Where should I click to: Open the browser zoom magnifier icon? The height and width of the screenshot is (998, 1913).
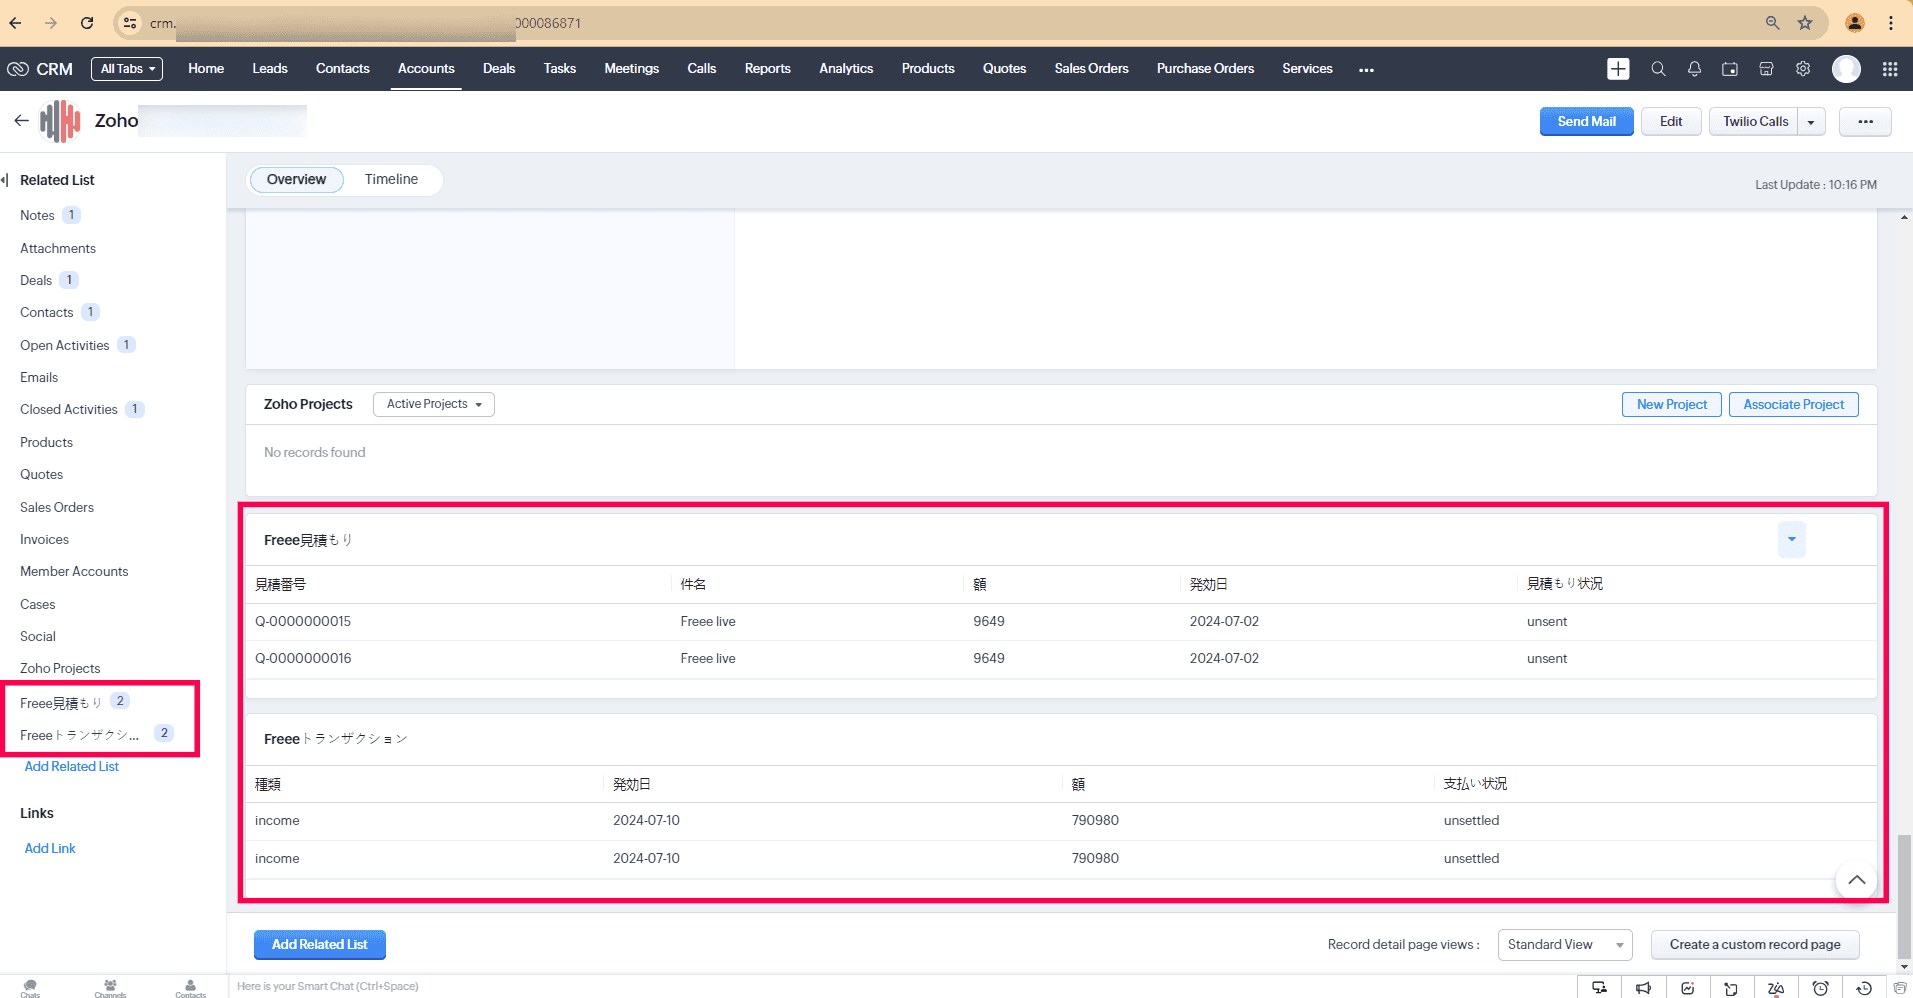click(x=1772, y=23)
